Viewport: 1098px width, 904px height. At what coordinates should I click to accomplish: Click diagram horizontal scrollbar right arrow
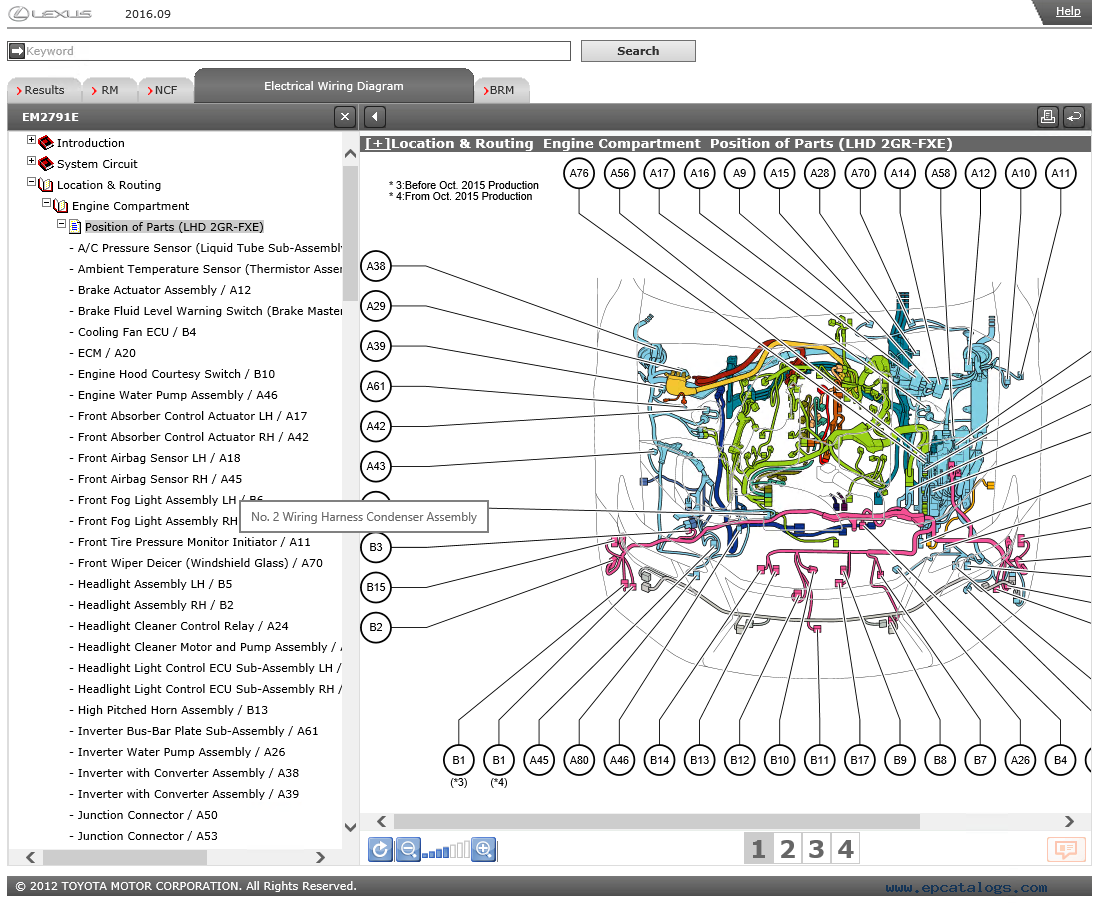pyautogui.click(x=1069, y=821)
